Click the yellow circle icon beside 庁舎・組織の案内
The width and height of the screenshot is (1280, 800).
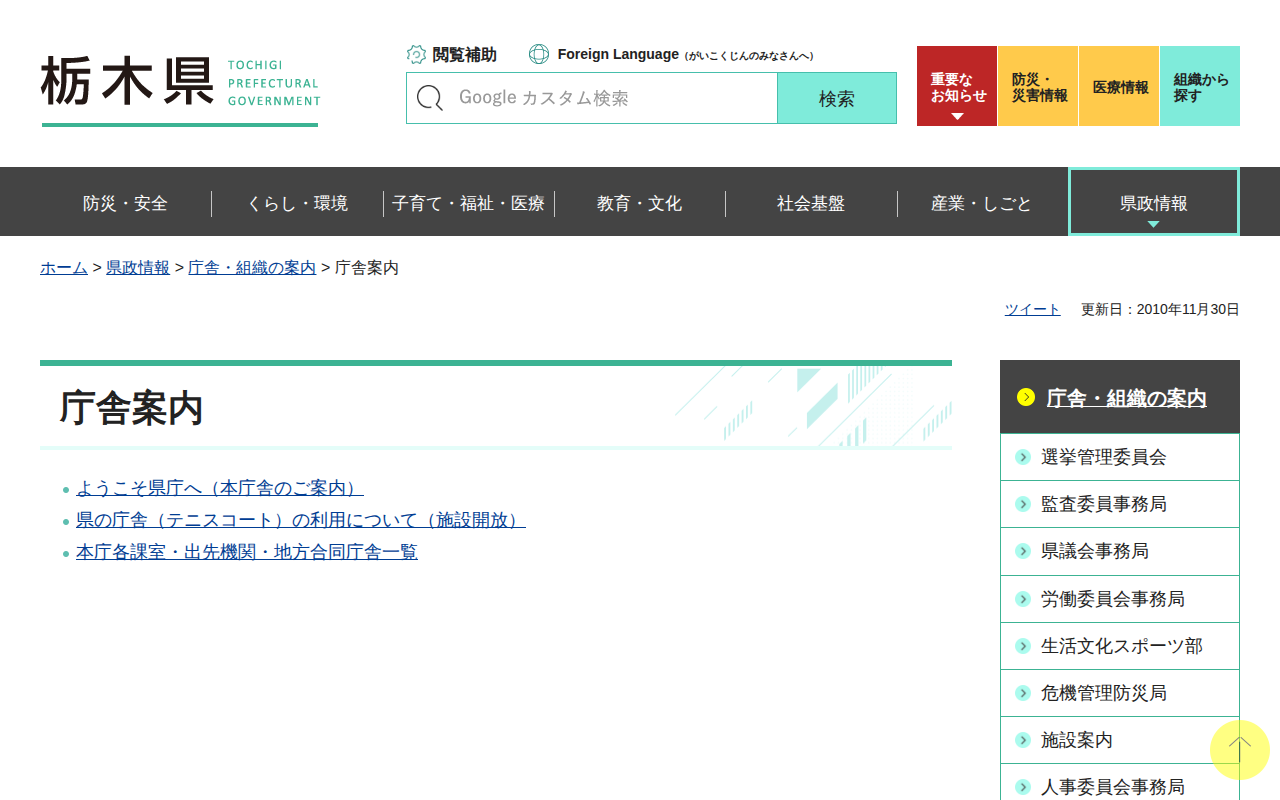[x=1026, y=397]
